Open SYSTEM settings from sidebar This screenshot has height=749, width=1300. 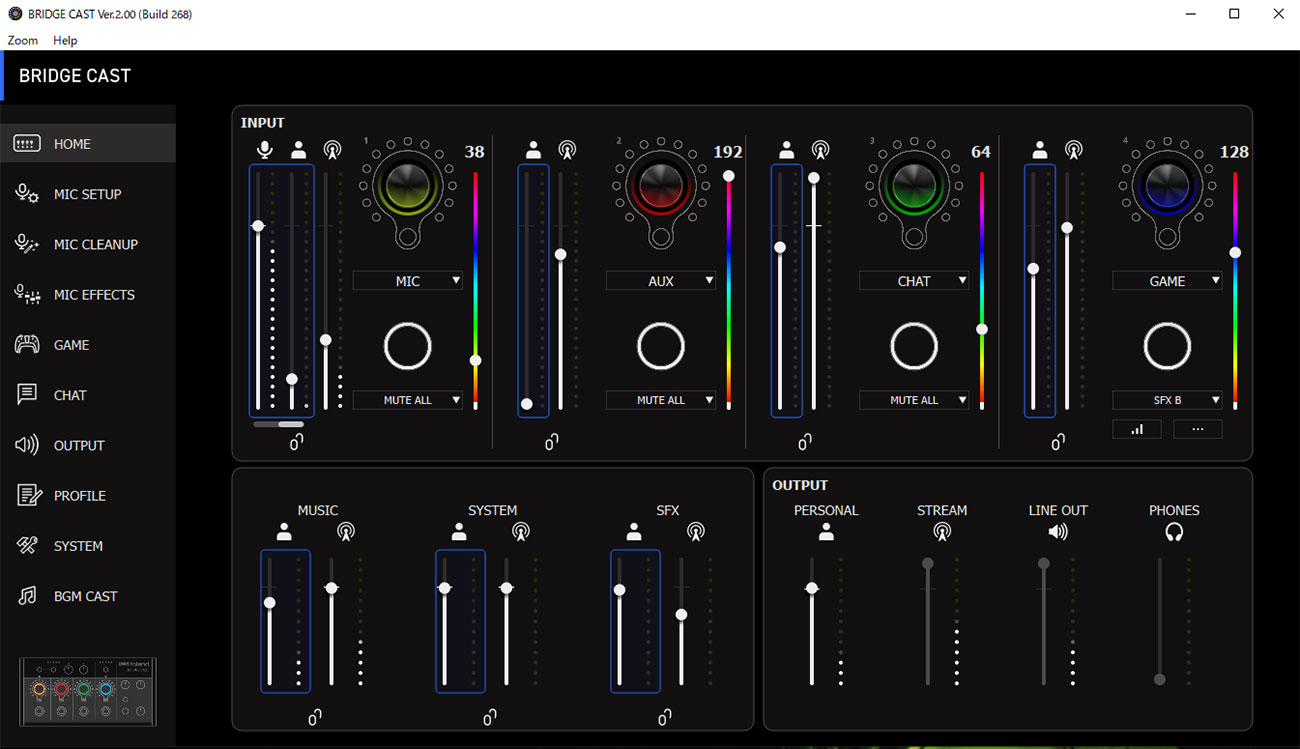click(x=88, y=546)
